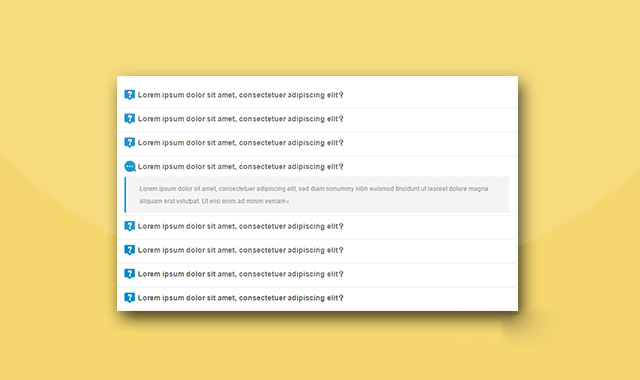This screenshot has height=380, width=640.
Task: Expand the first Lorem ipsum question title
Action: click(x=240, y=95)
